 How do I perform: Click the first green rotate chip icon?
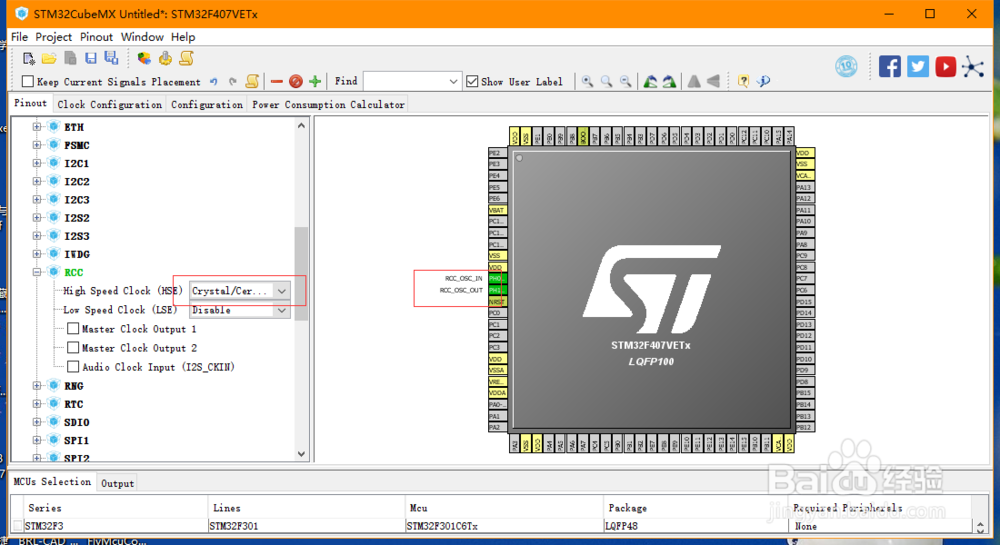(650, 82)
